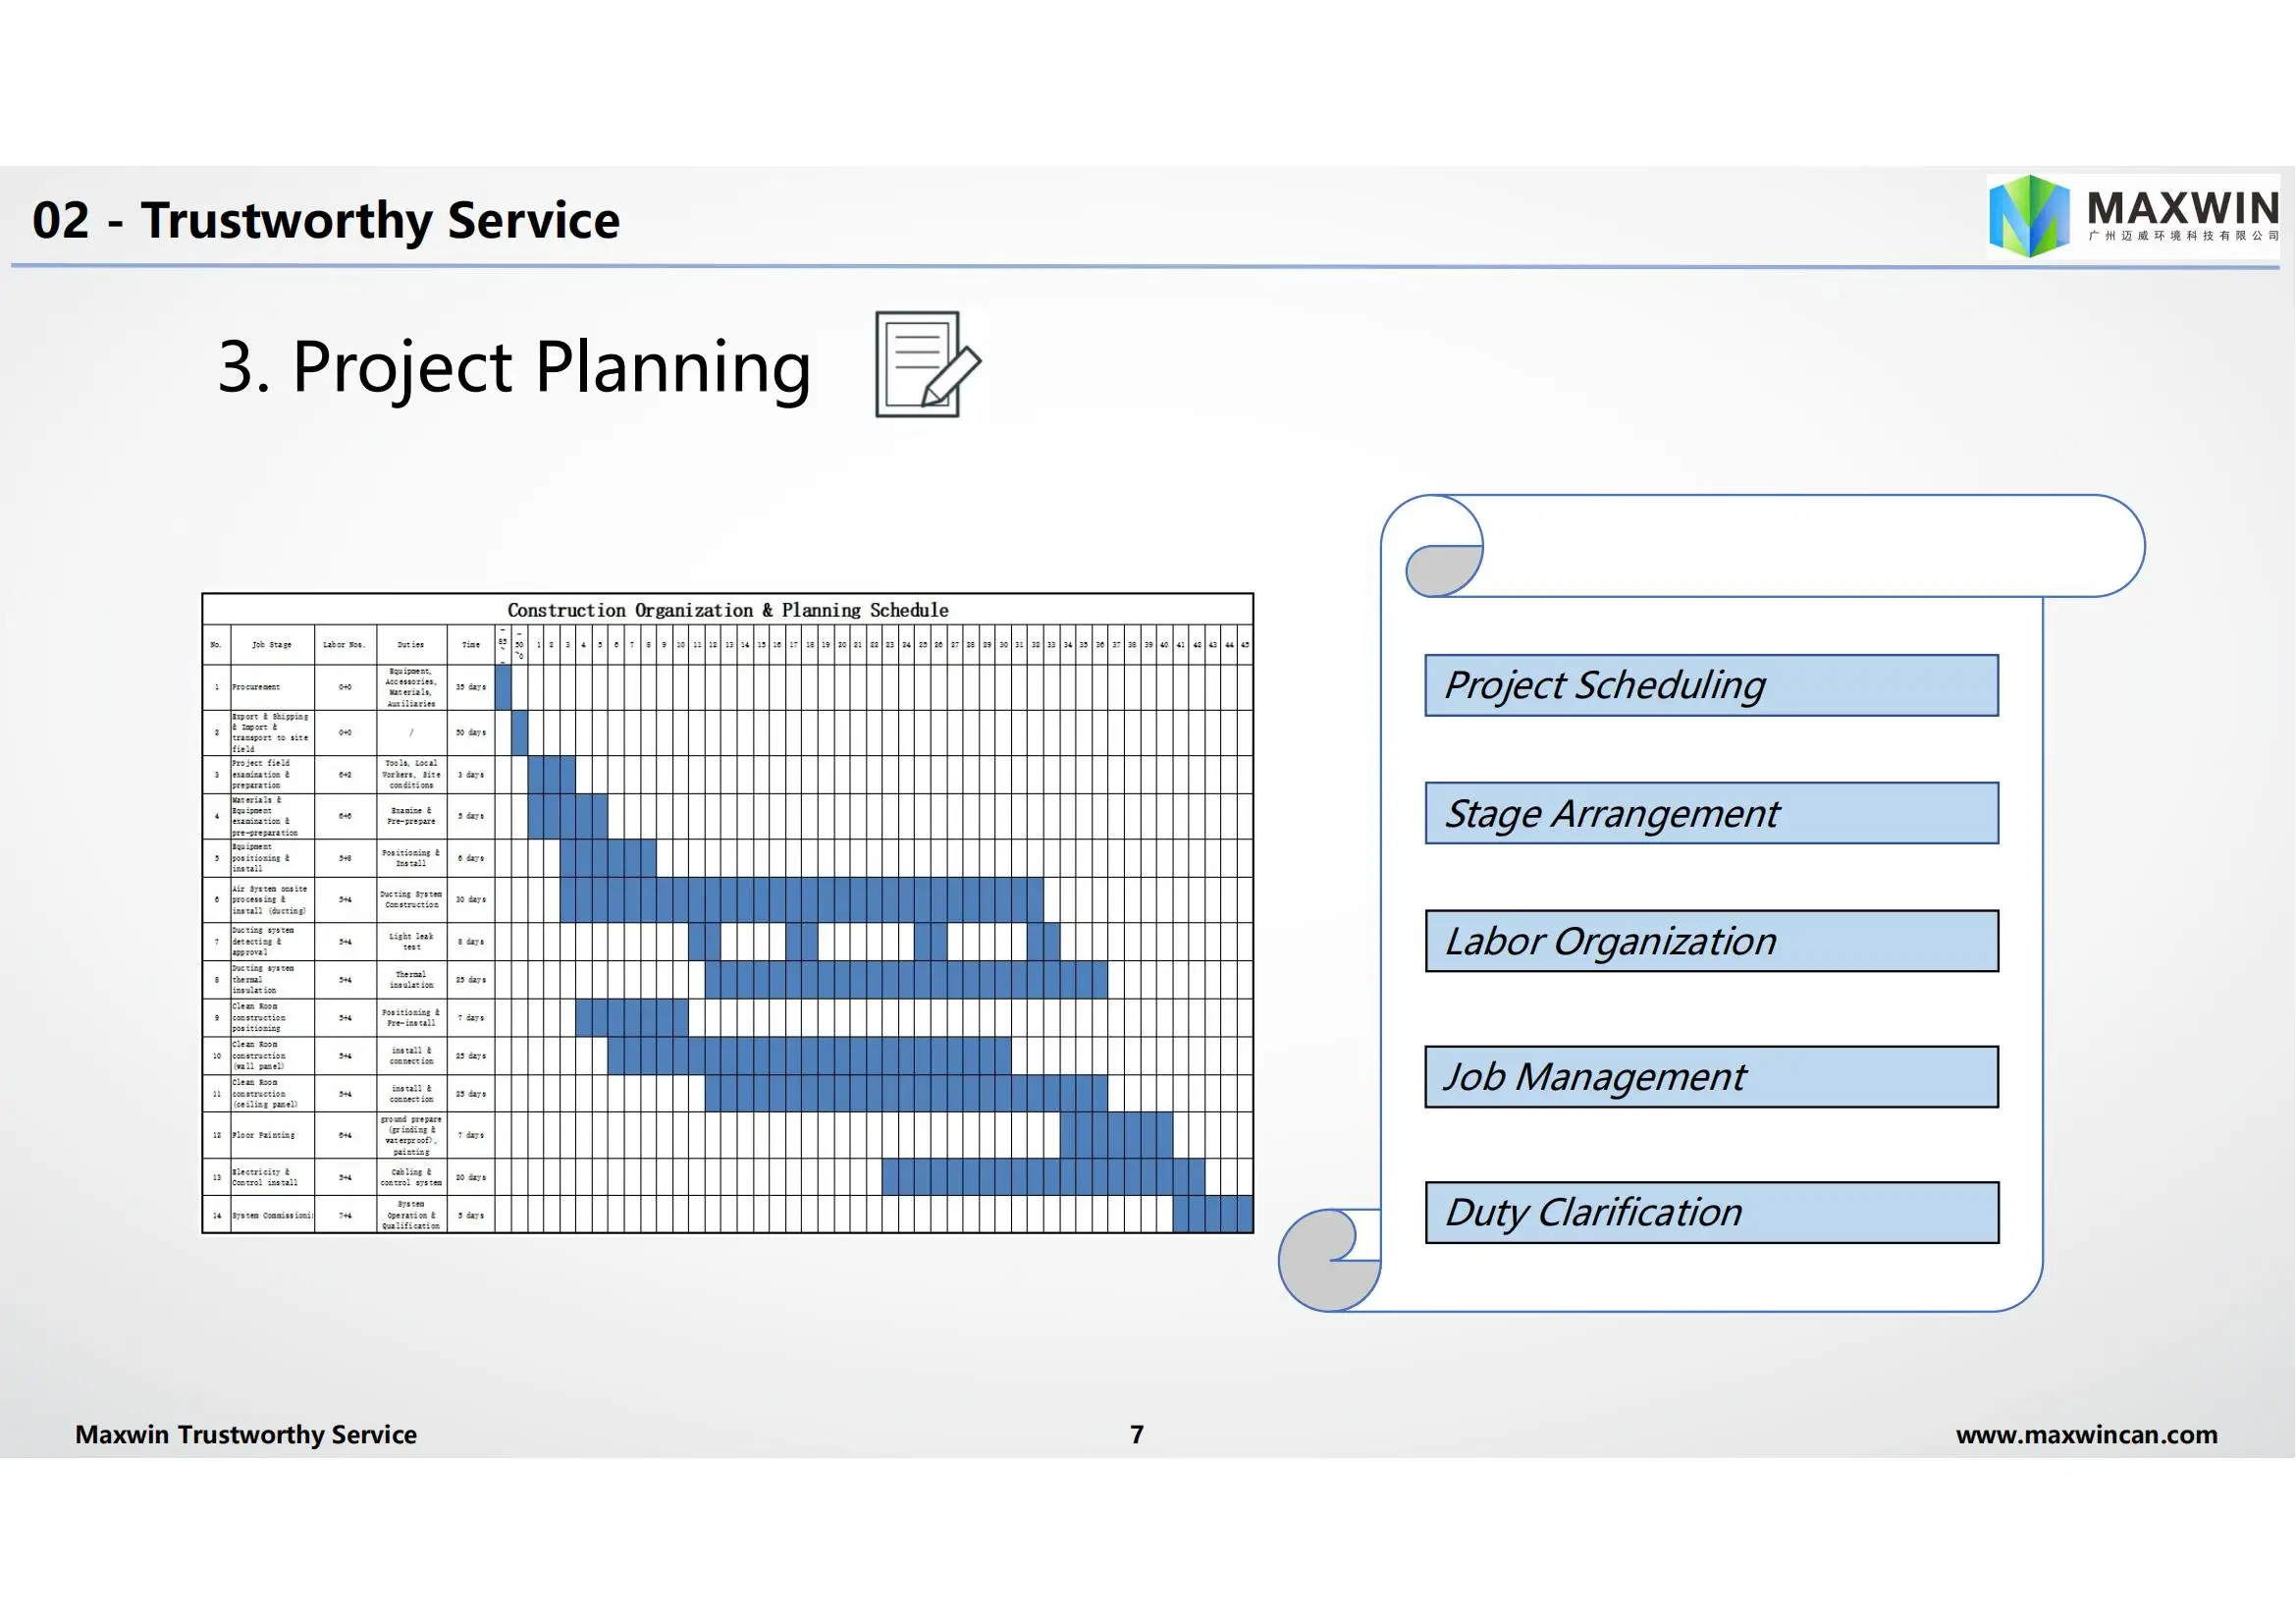Click the MAXWIN logo in the corner
This screenshot has height=1624, width=2296.
(2133, 216)
